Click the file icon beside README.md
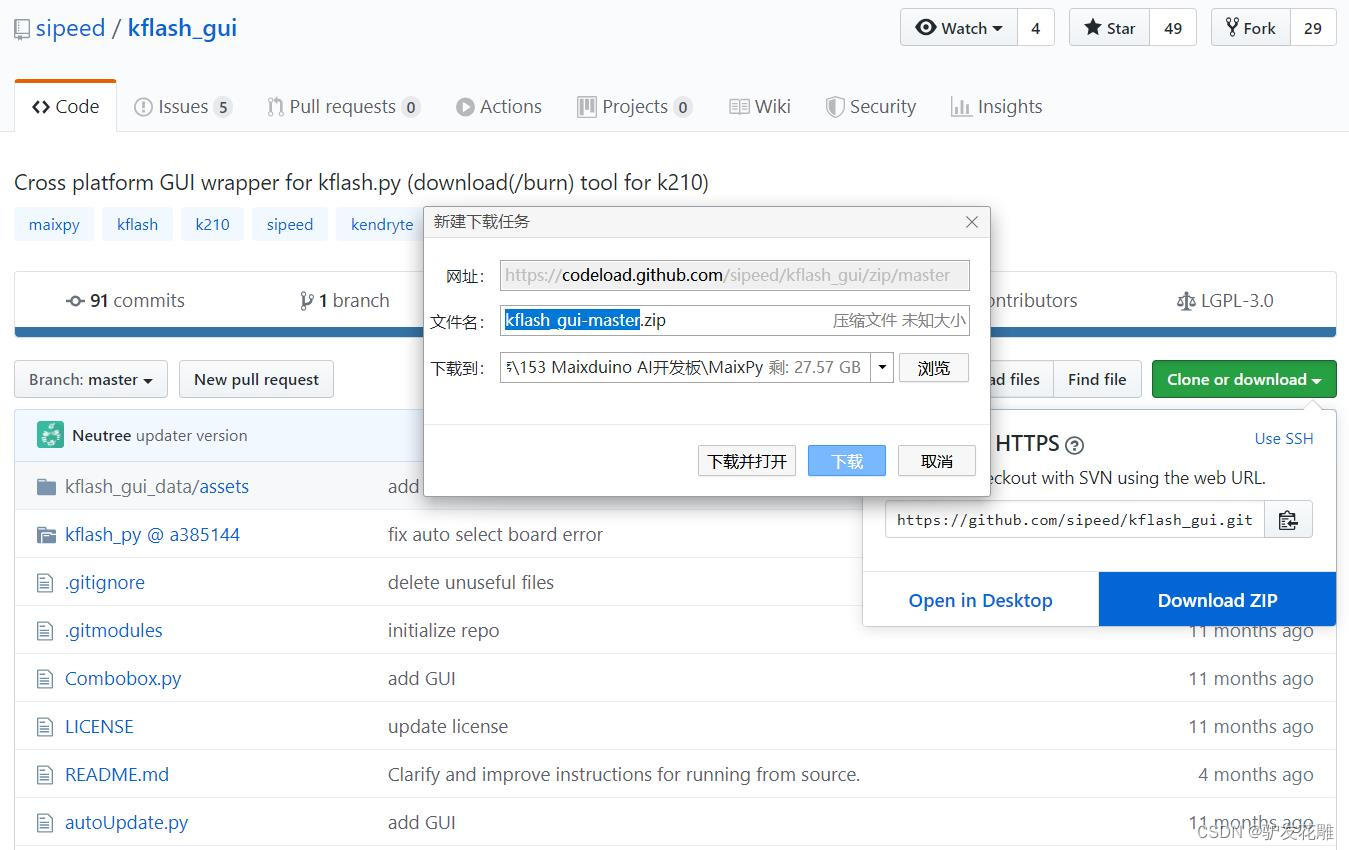1349x850 pixels. coord(44,775)
